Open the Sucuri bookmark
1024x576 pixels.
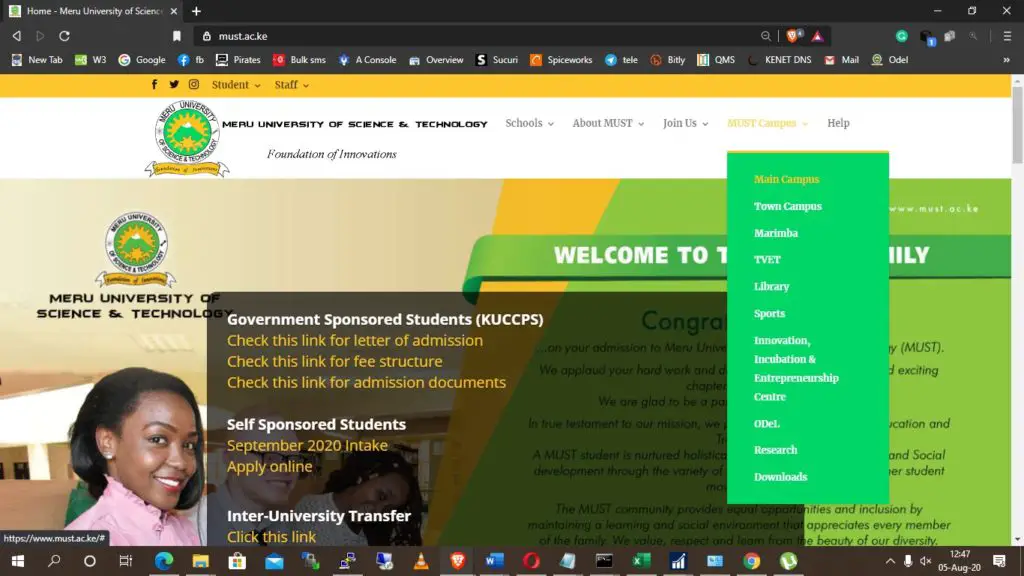click(x=497, y=59)
